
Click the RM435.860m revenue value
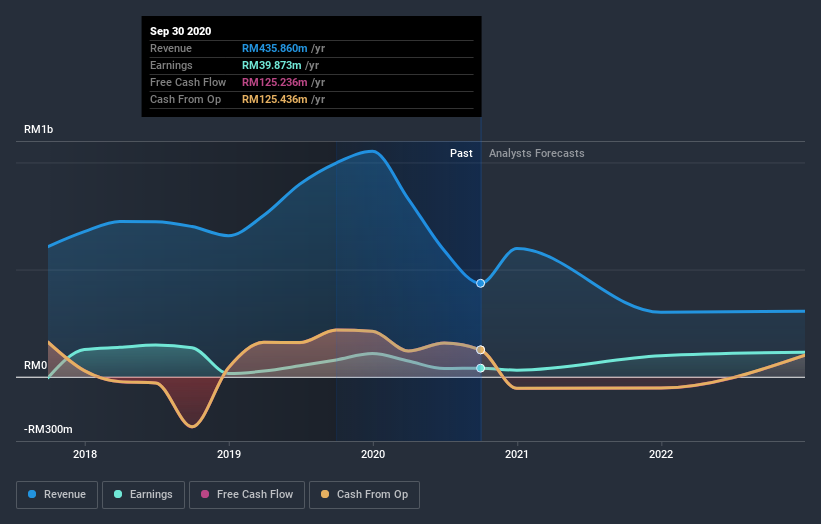click(x=274, y=48)
